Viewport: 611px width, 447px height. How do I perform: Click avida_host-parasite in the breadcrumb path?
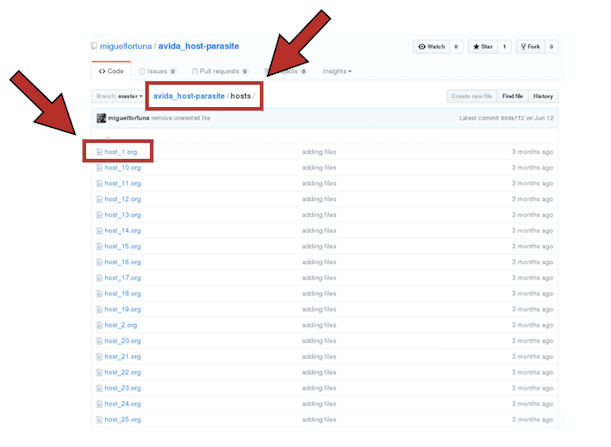click(189, 96)
